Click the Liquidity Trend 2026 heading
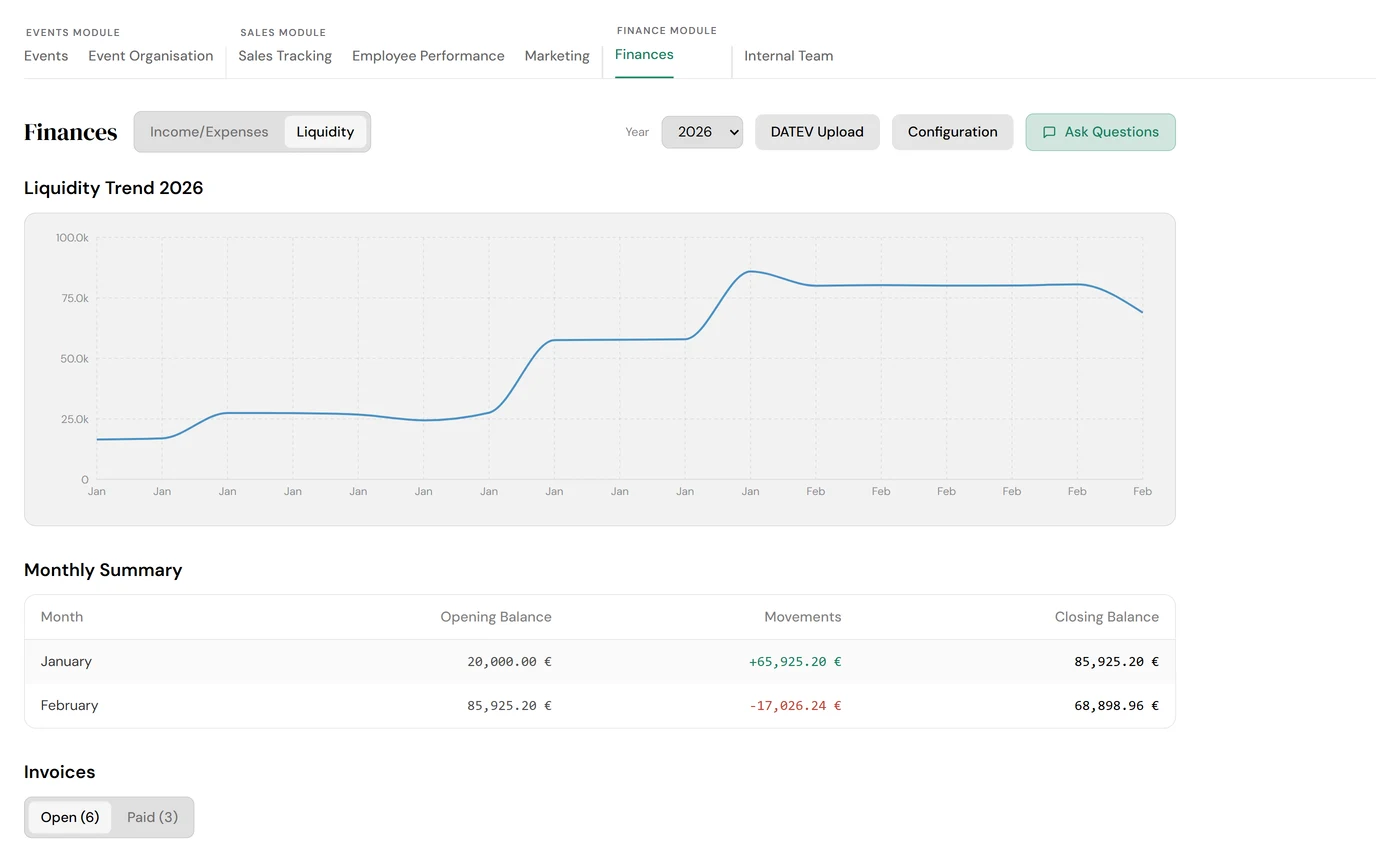This screenshot has height=847, width=1400. click(x=114, y=188)
